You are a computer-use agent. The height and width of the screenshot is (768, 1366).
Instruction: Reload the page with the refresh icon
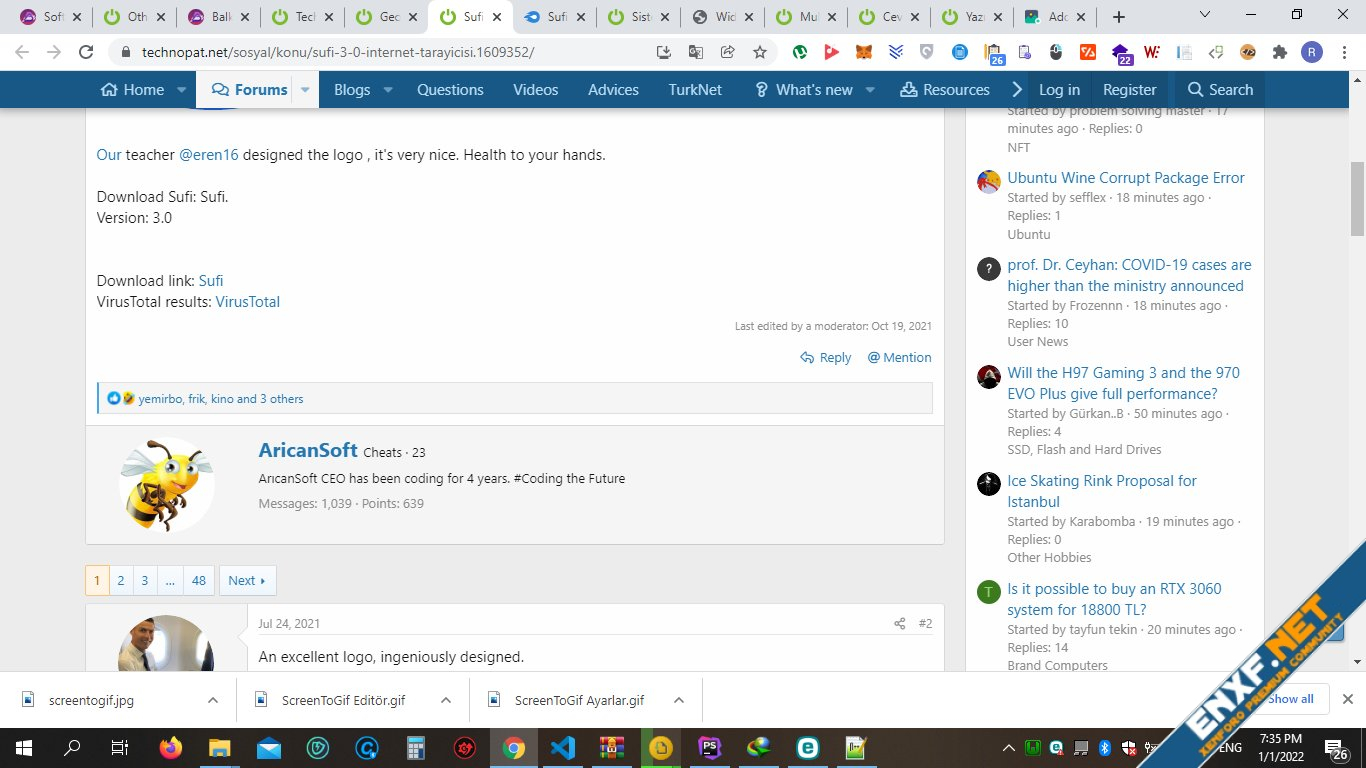[x=86, y=52]
